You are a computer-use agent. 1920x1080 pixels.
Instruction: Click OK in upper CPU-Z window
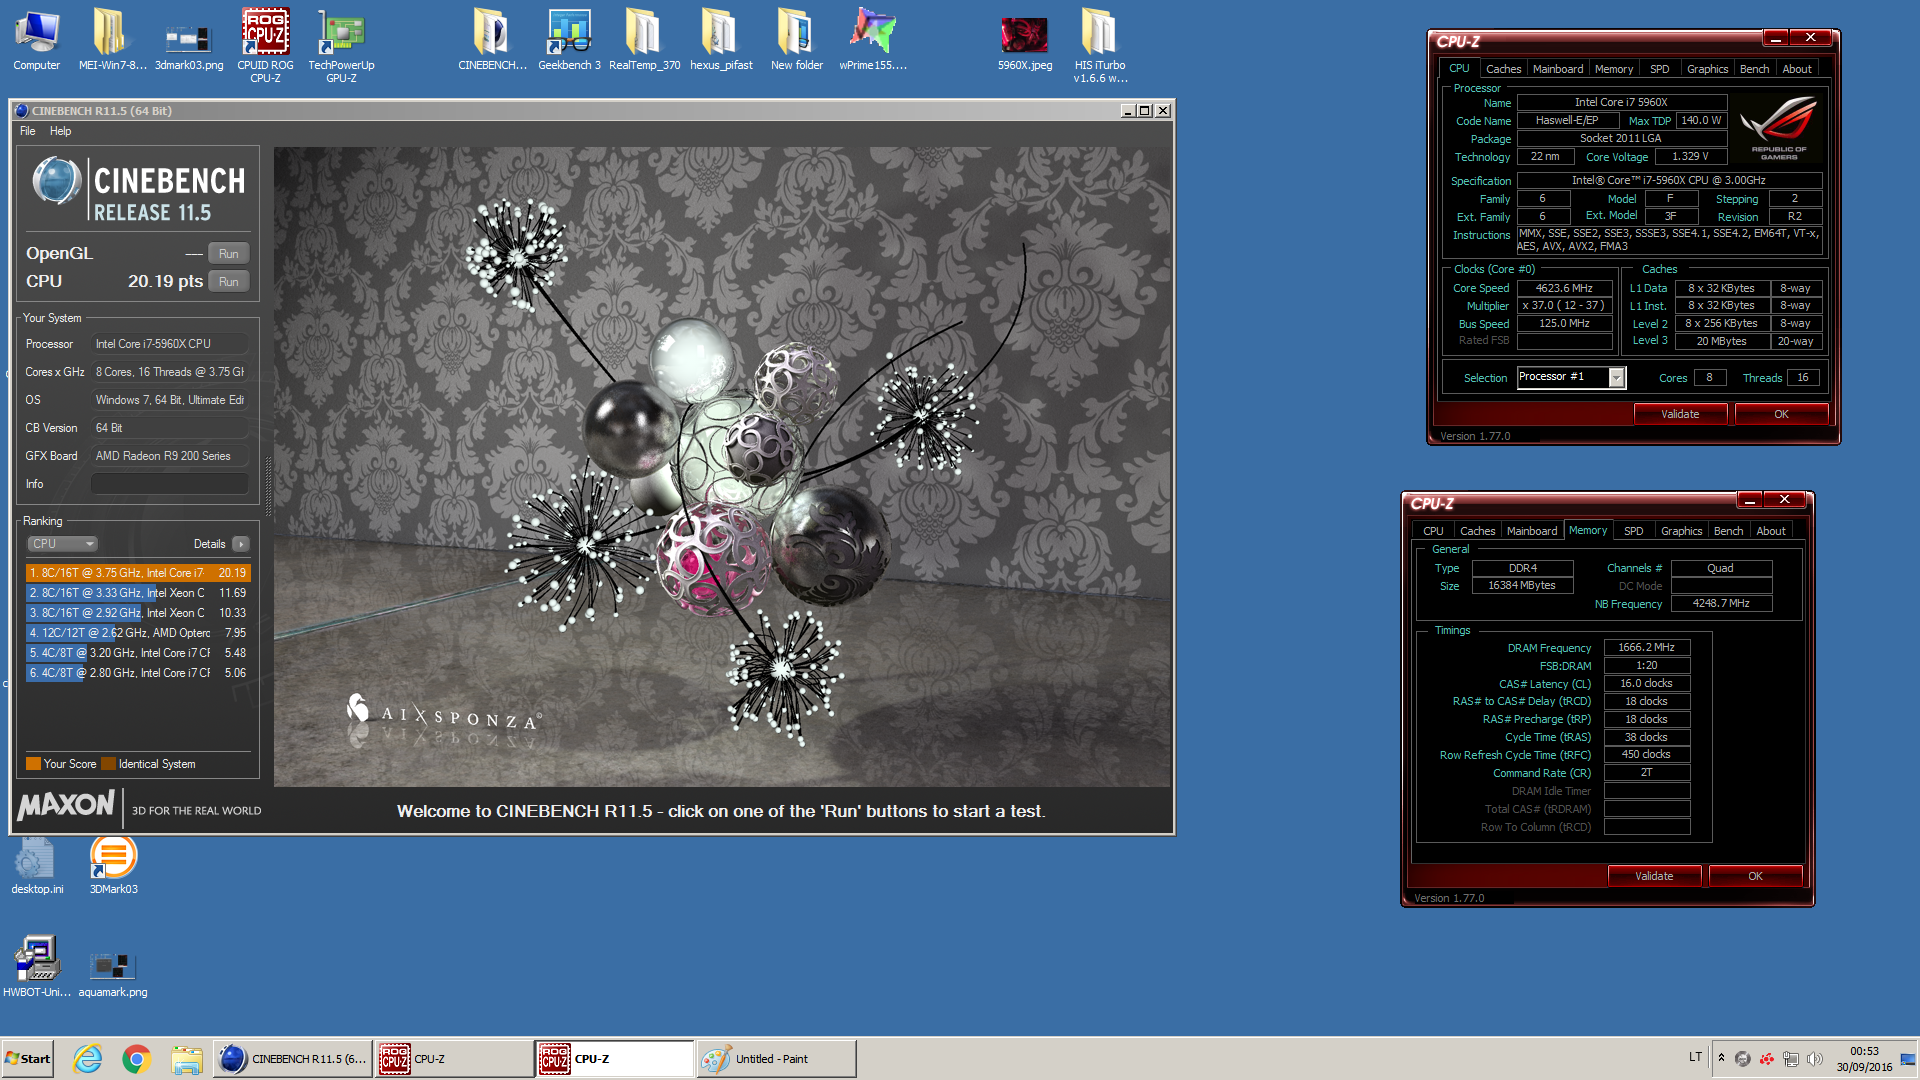(x=1781, y=414)
